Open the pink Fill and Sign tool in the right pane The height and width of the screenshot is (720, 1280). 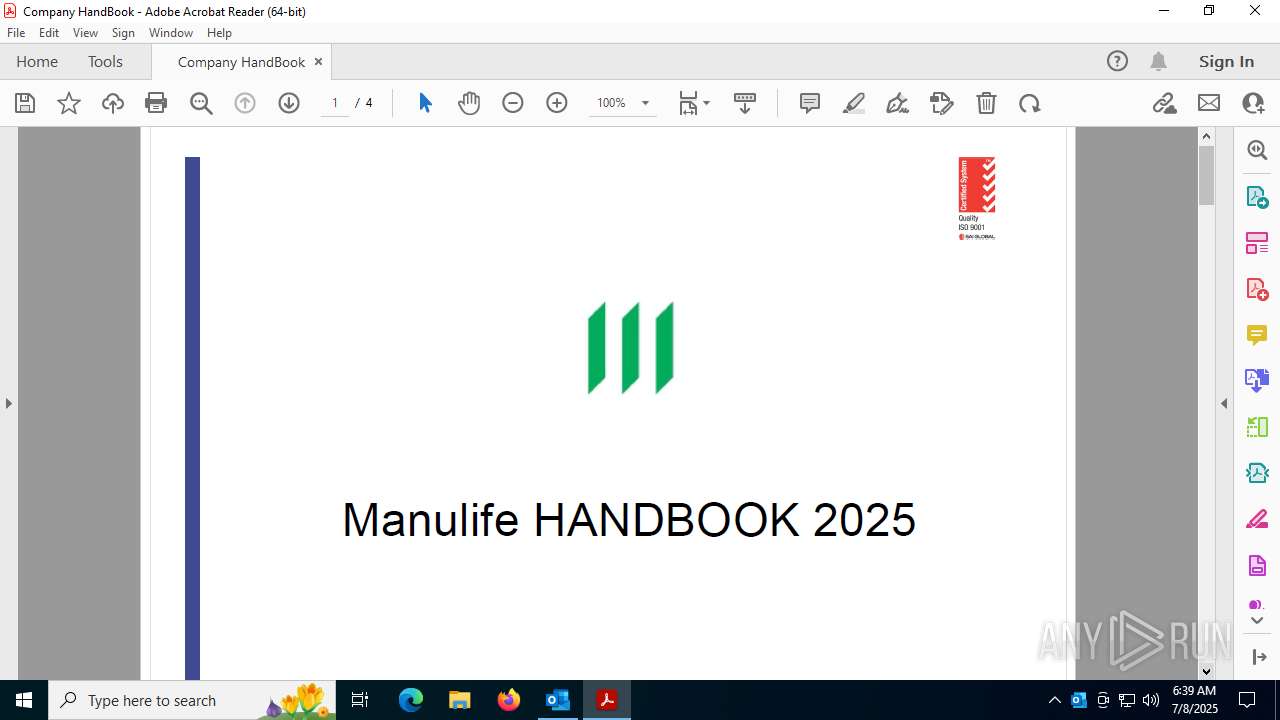(x=1257, y=520)
